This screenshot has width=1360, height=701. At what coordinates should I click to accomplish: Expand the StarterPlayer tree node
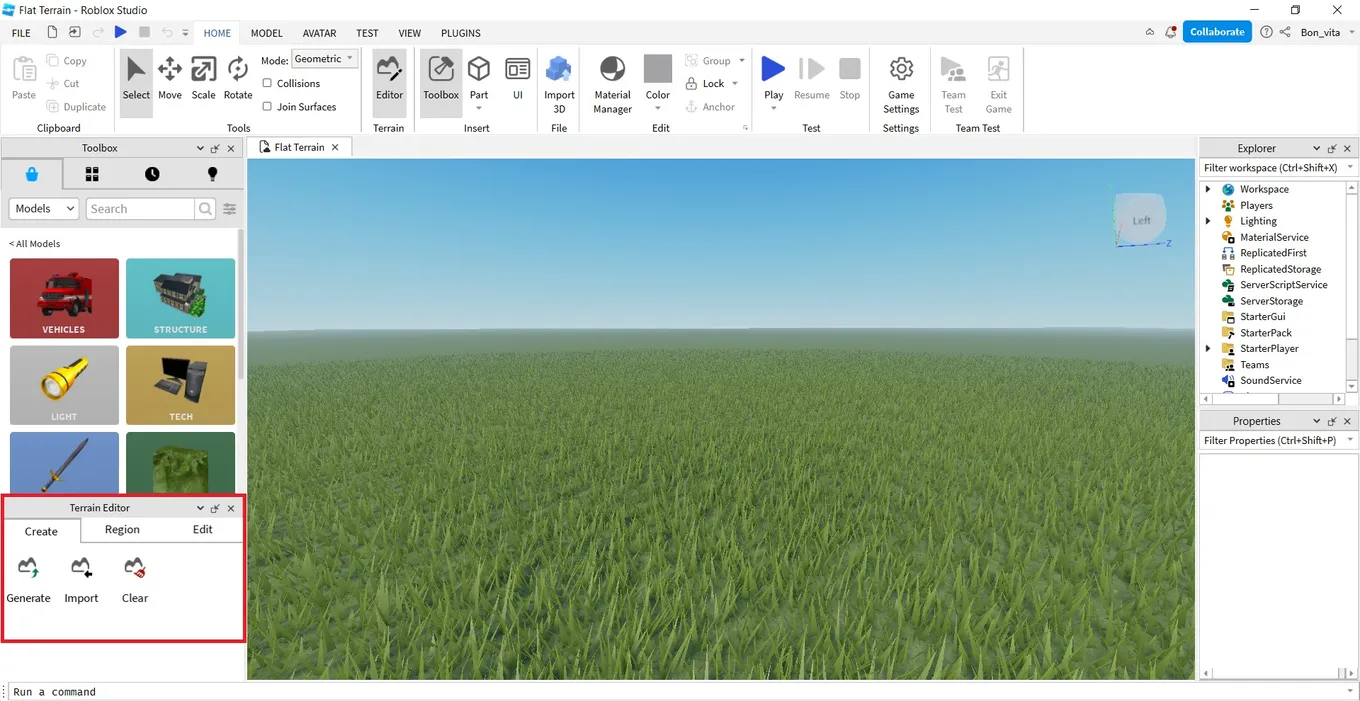point(1208,349)
